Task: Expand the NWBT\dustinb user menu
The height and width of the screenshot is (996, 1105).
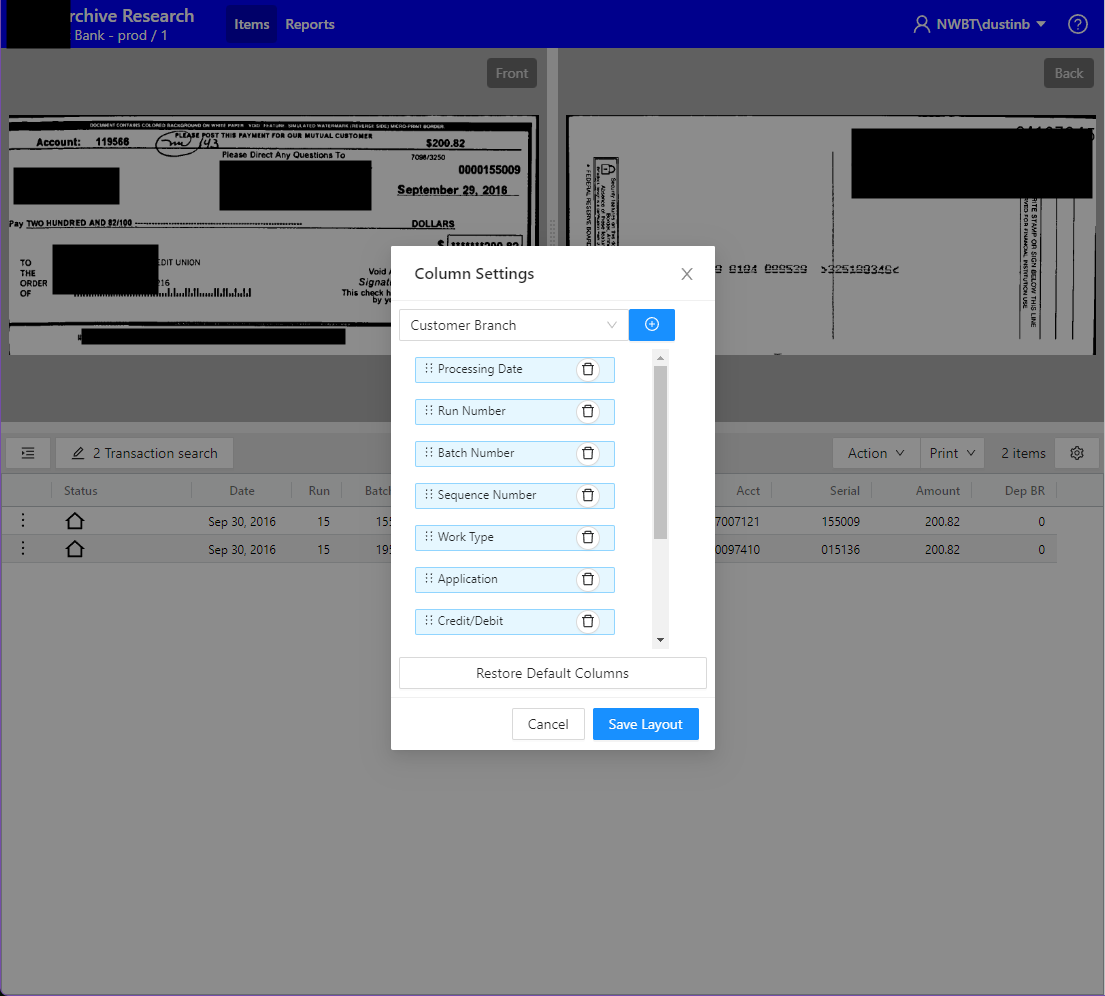Action: pos(978,23)
